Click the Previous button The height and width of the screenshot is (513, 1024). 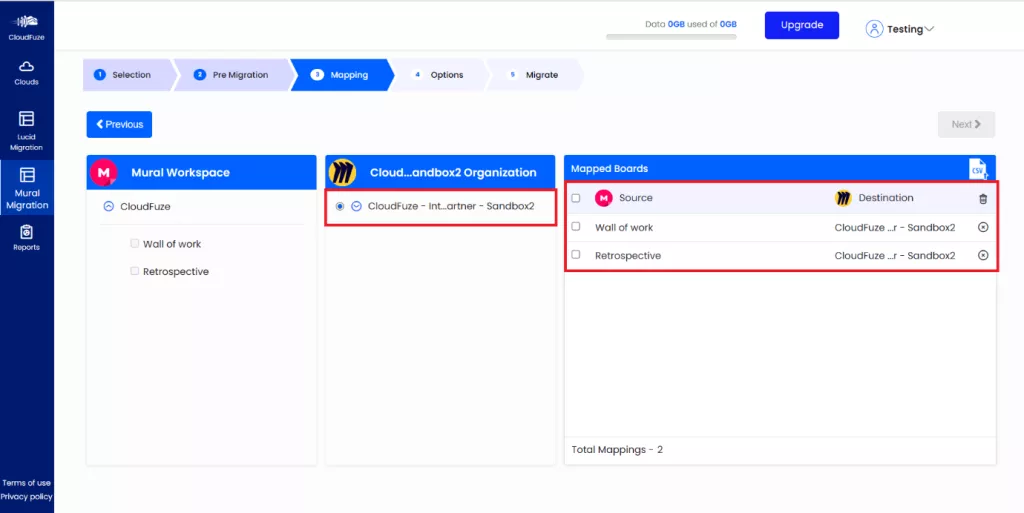(x=120, y=124)
